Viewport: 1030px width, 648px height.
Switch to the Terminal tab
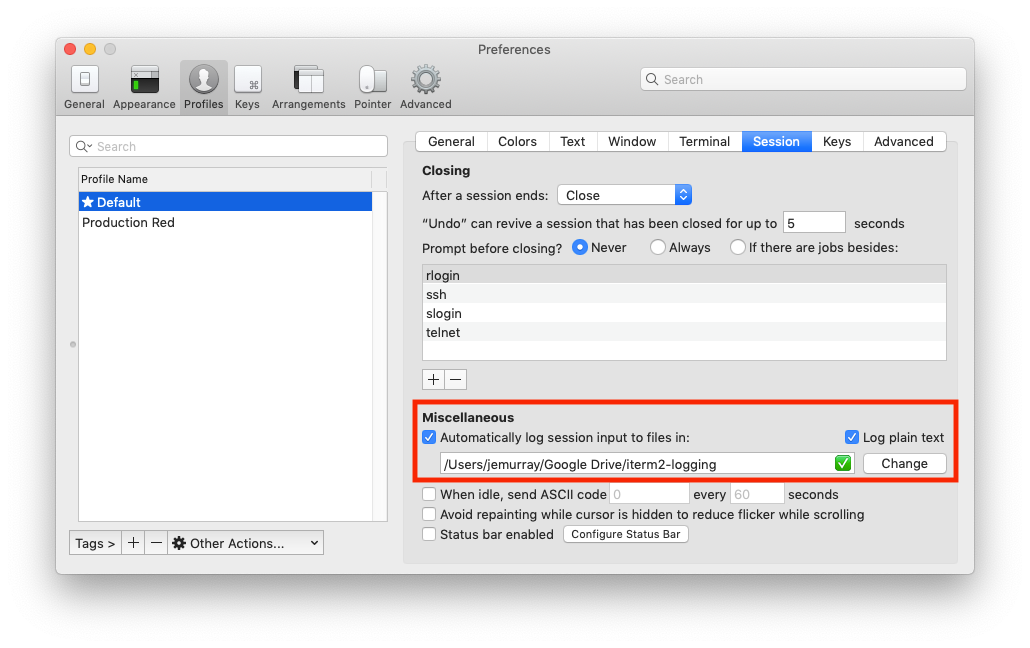coord(704,141)
